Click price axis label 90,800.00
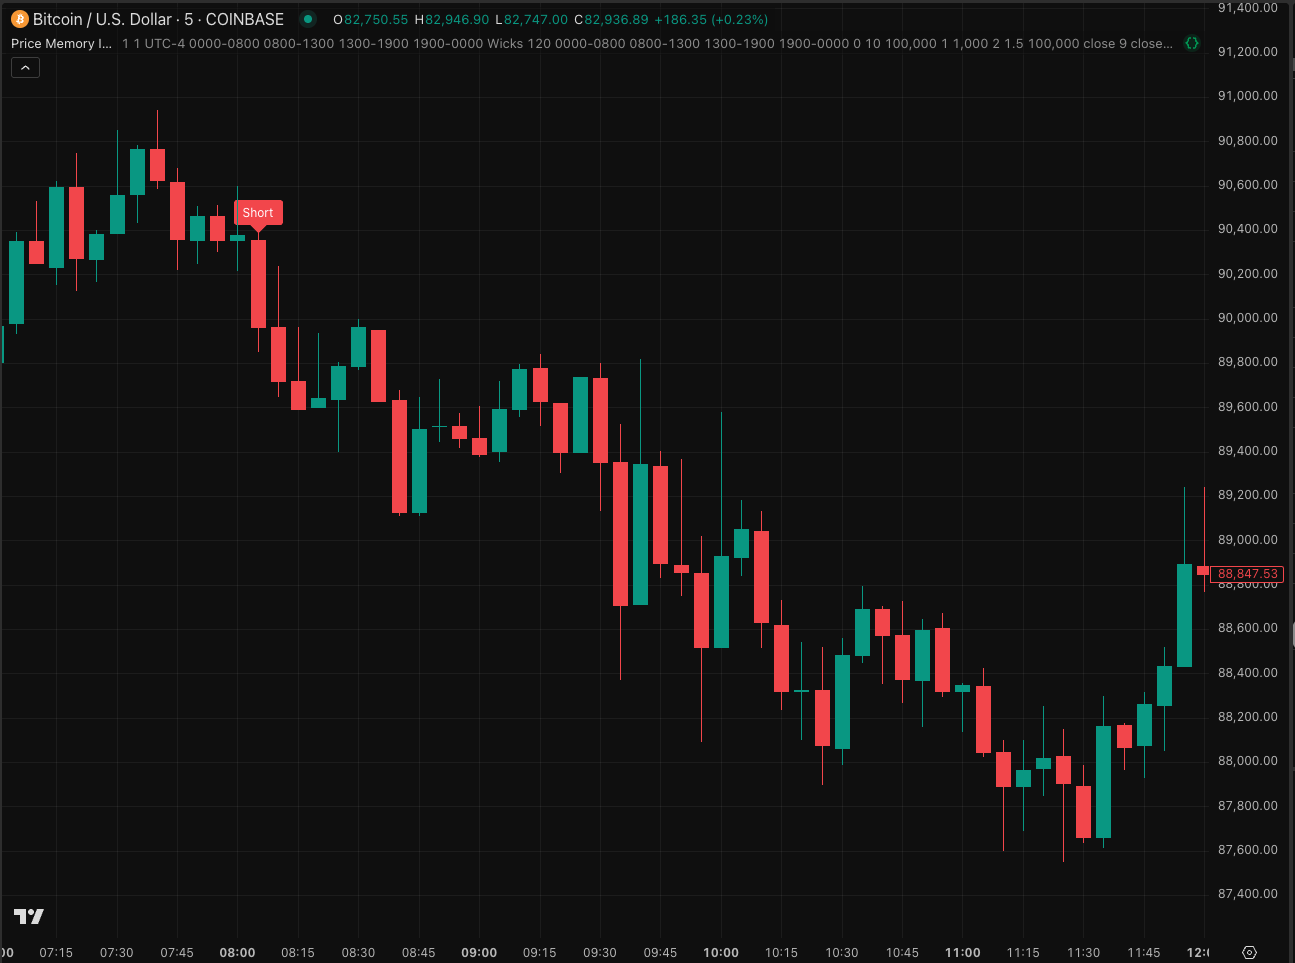Viewport: 1295px width, 963px height. (1247, 141)
